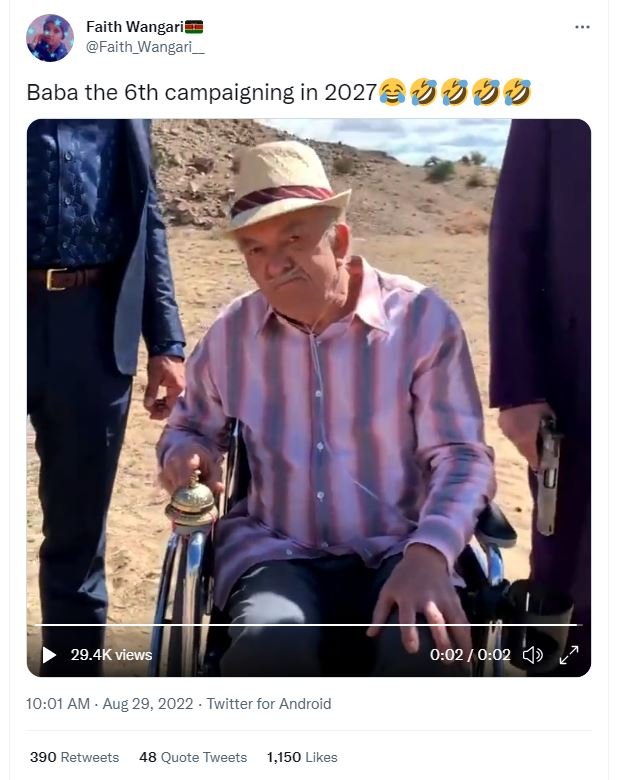
Task: Mute the video using the speaker icon
Action: (533, 655)
